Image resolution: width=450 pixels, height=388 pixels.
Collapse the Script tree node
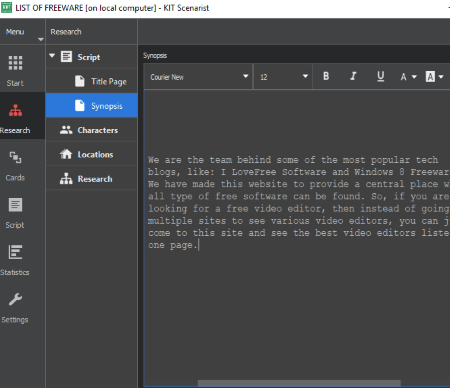pos(52,56)
